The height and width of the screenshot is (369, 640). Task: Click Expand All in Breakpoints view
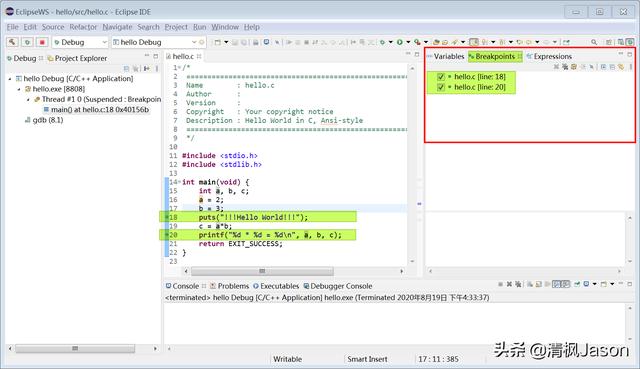point(603,66)
